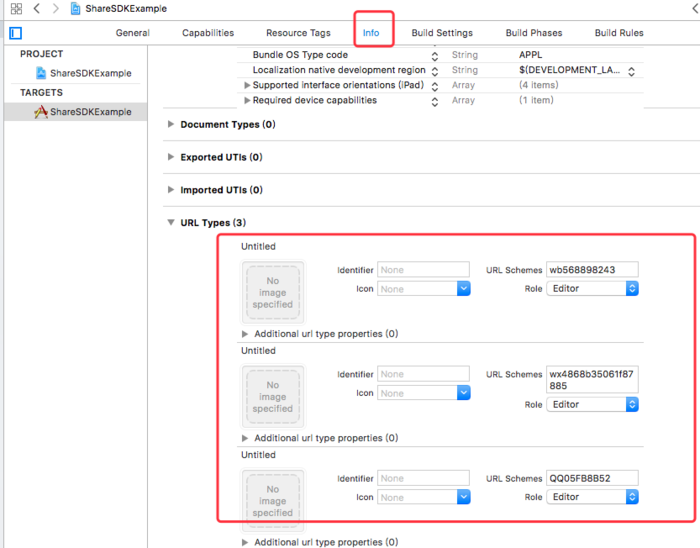Select the Info tab

[x=371, y=33]
